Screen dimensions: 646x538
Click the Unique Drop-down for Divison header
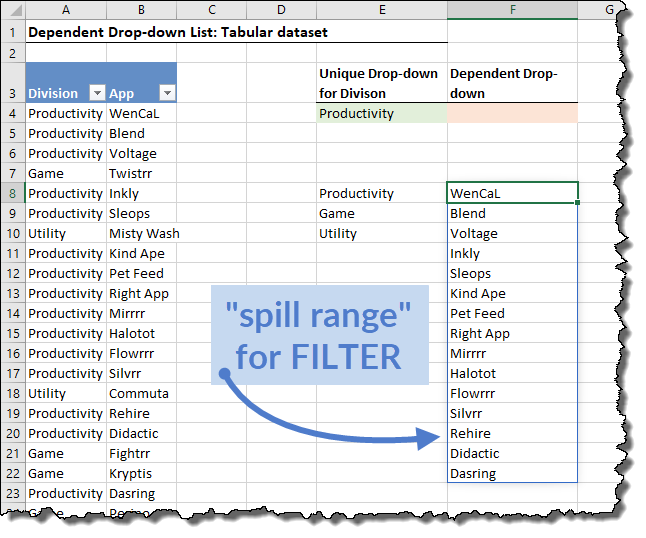(x=381, y=83)
